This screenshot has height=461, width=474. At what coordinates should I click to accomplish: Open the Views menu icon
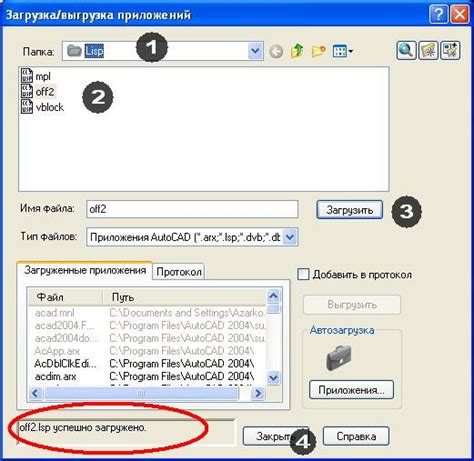coord(343,51)
